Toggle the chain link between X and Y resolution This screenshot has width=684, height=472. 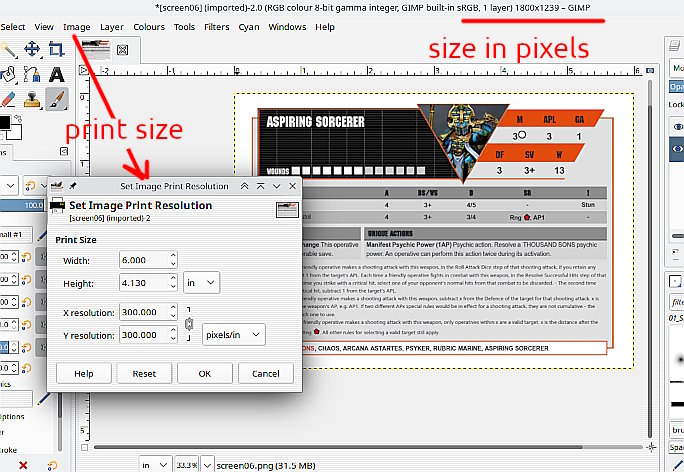189,324
